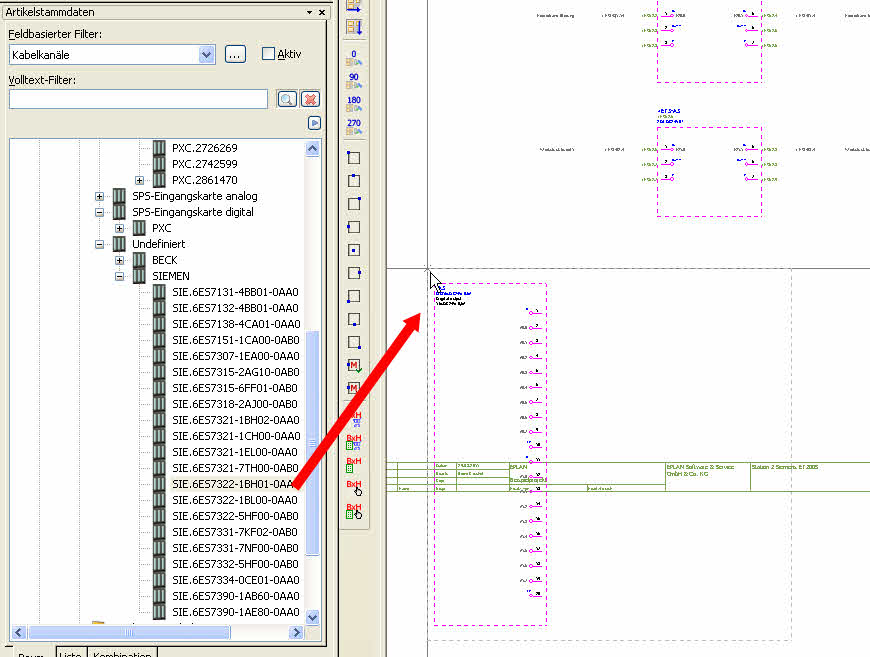Click the BxH icon with hand only
Screen dimensions: 870x657
[354, 488]
